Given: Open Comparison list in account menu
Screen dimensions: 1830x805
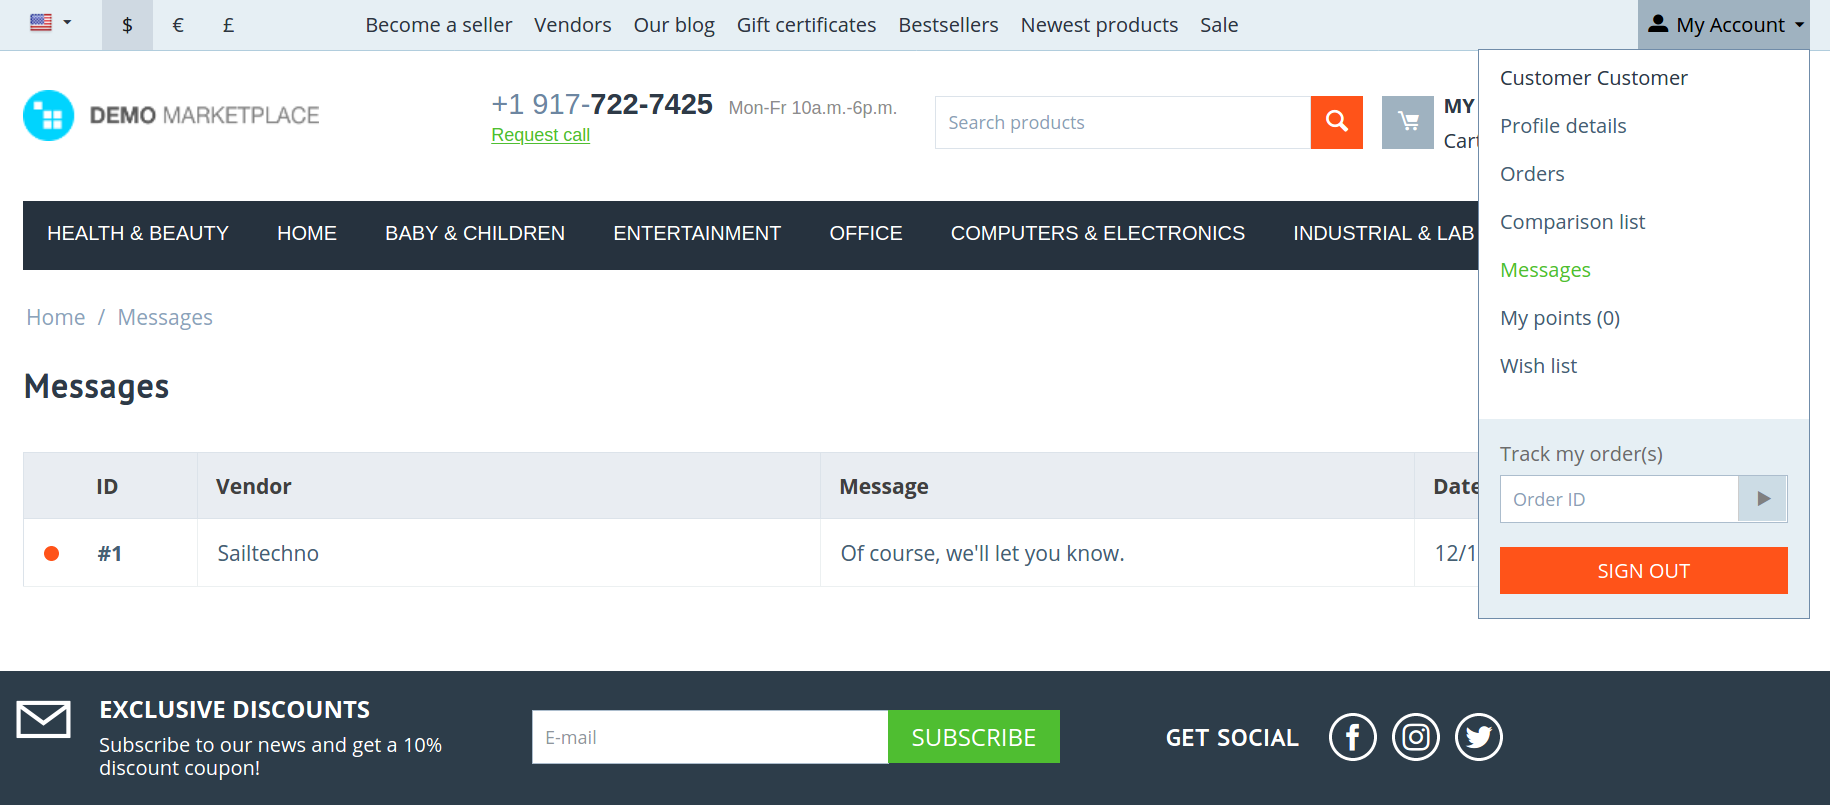Looking at the screenshot, I should coord(1572,222).
